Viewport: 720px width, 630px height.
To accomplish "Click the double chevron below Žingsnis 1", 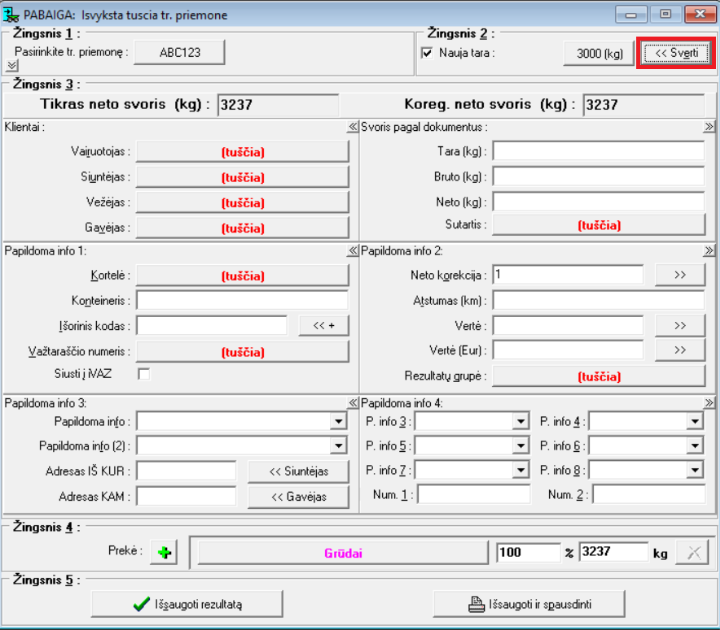I will pyautogui.click(x=12, y=65).
